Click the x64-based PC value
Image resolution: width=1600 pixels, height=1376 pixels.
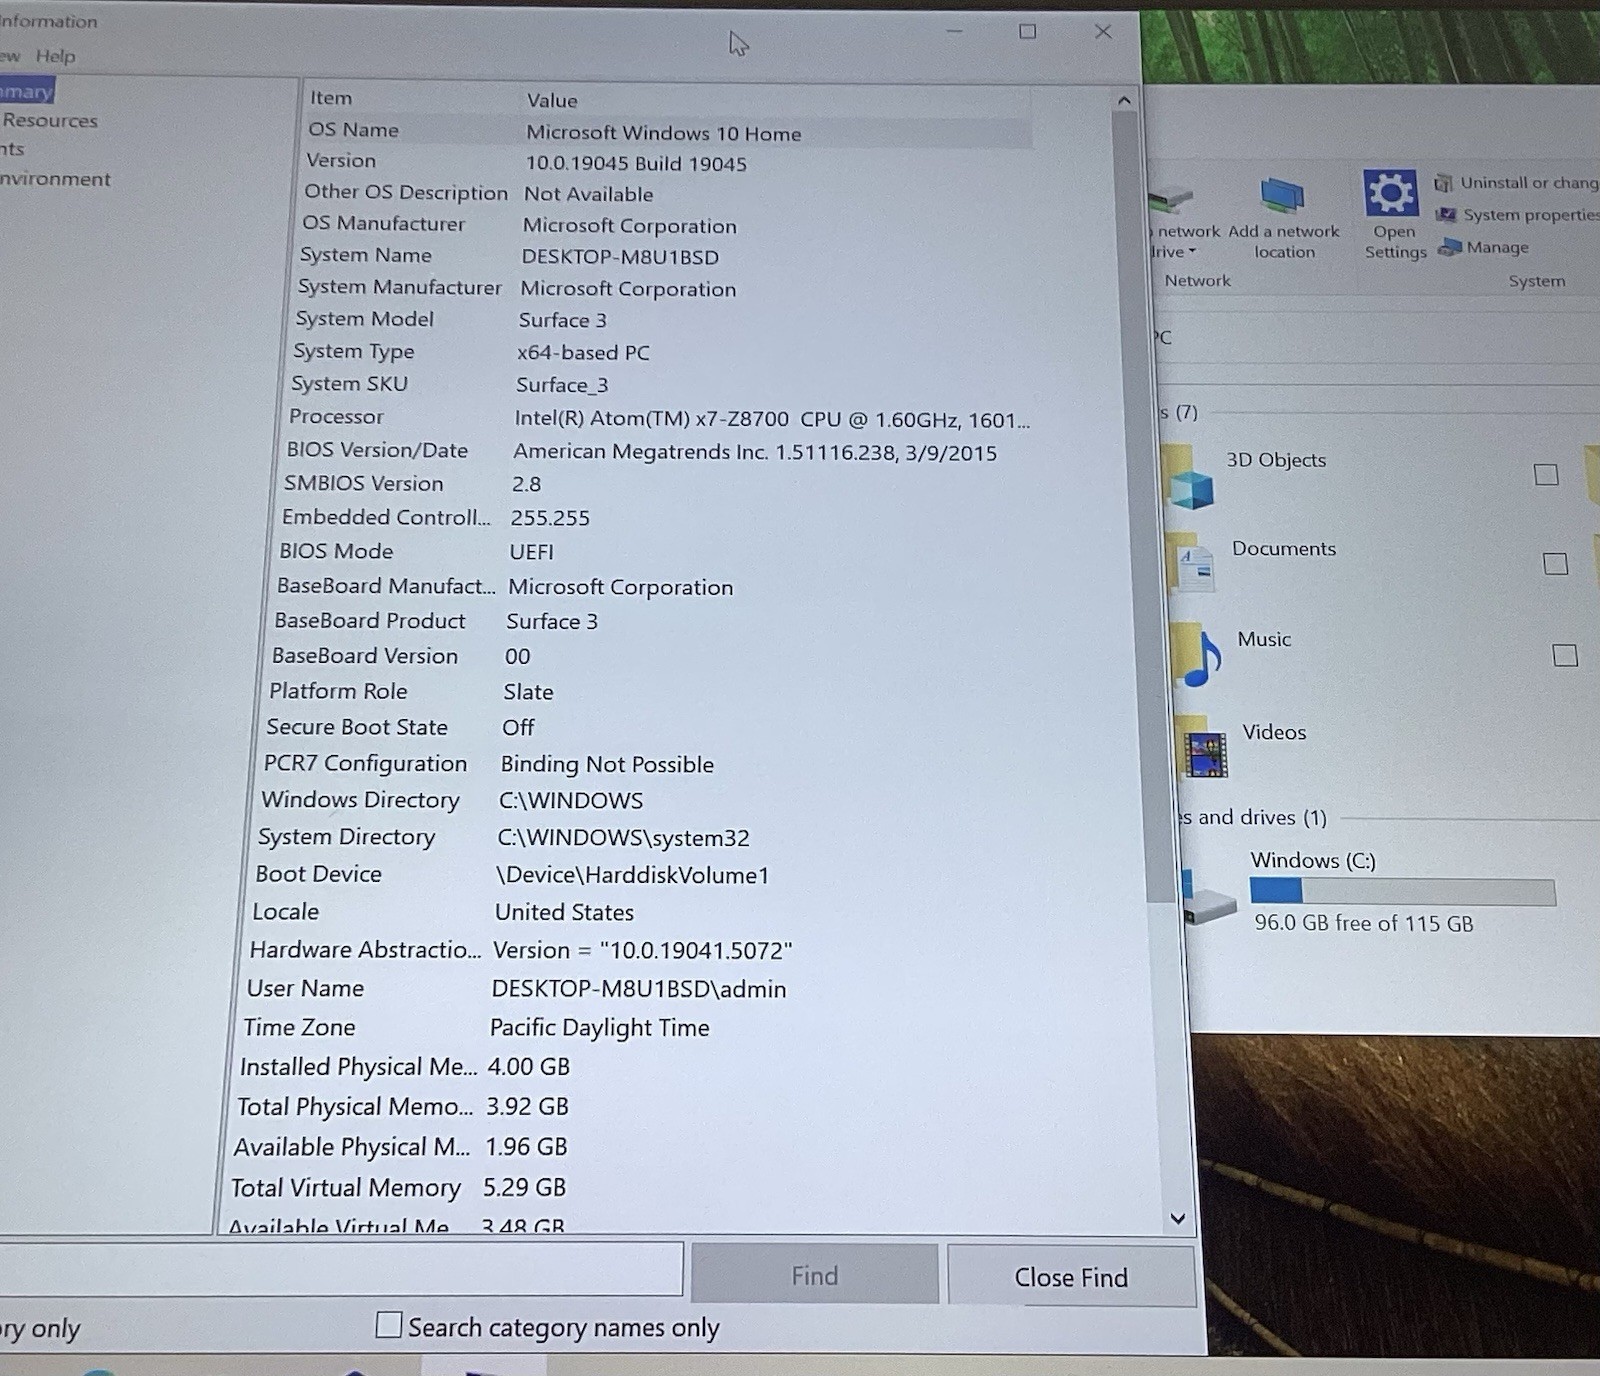click(x=583, y=352)
